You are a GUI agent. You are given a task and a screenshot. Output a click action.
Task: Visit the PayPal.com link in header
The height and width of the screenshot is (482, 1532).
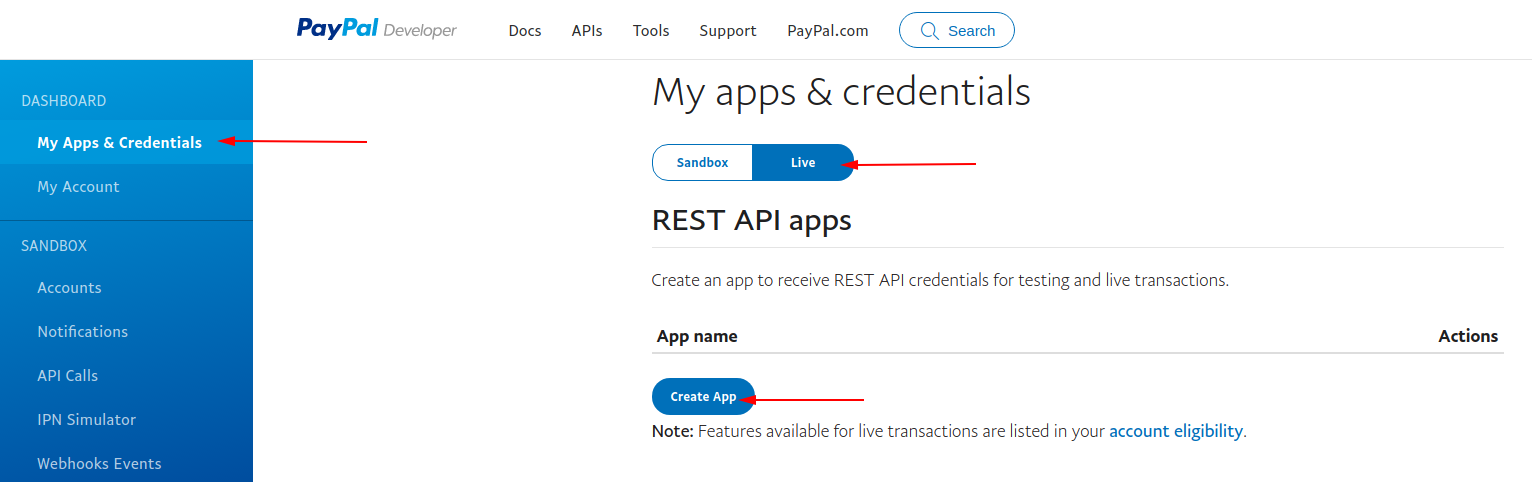point(827,31)
